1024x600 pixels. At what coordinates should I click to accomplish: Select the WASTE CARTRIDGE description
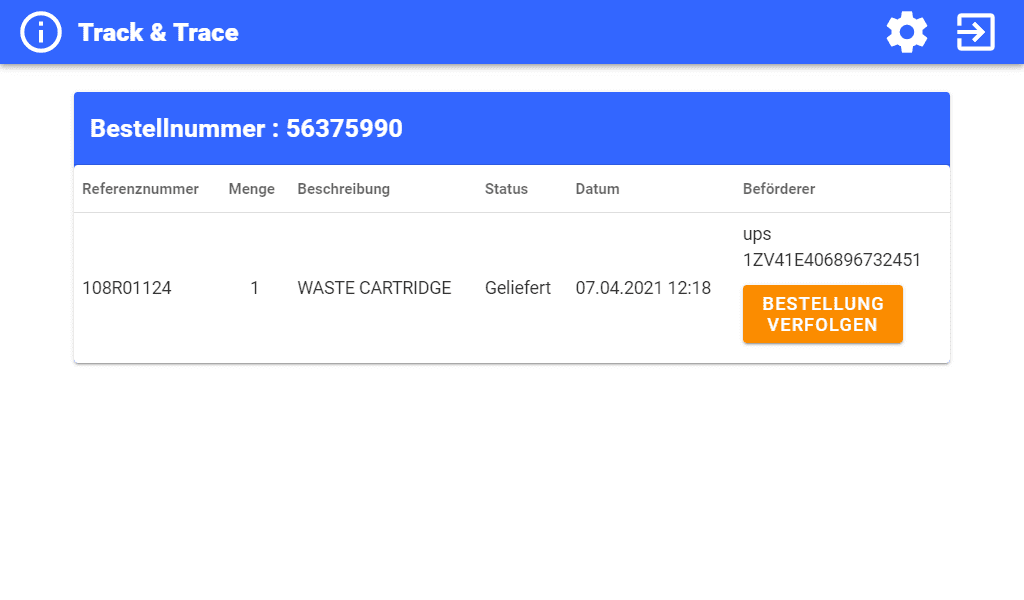[x=374, y=288]
